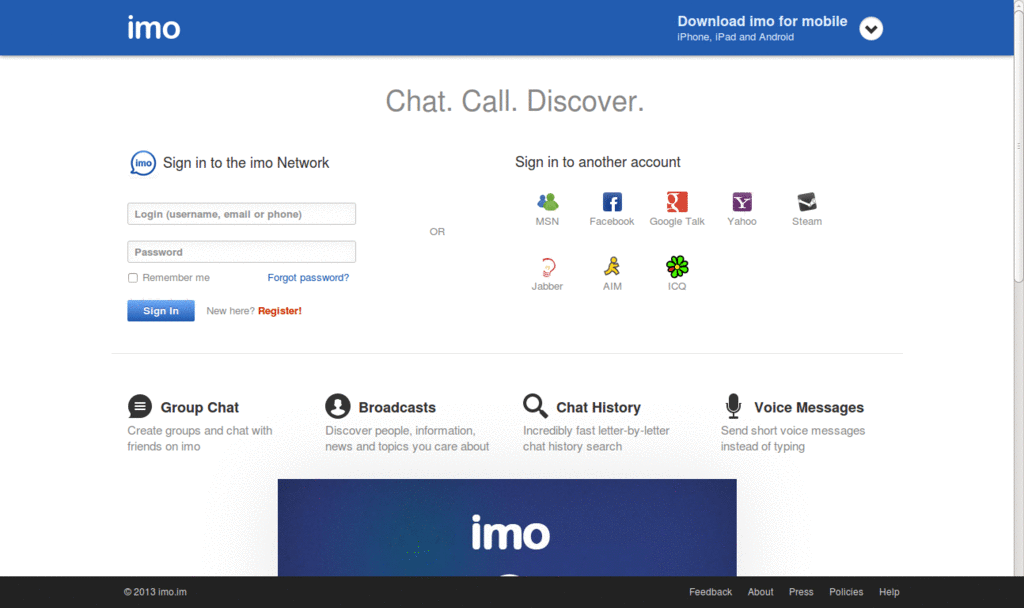Open the Help footer link
This screenshot has height=608, width=1024.
point(889,592)
